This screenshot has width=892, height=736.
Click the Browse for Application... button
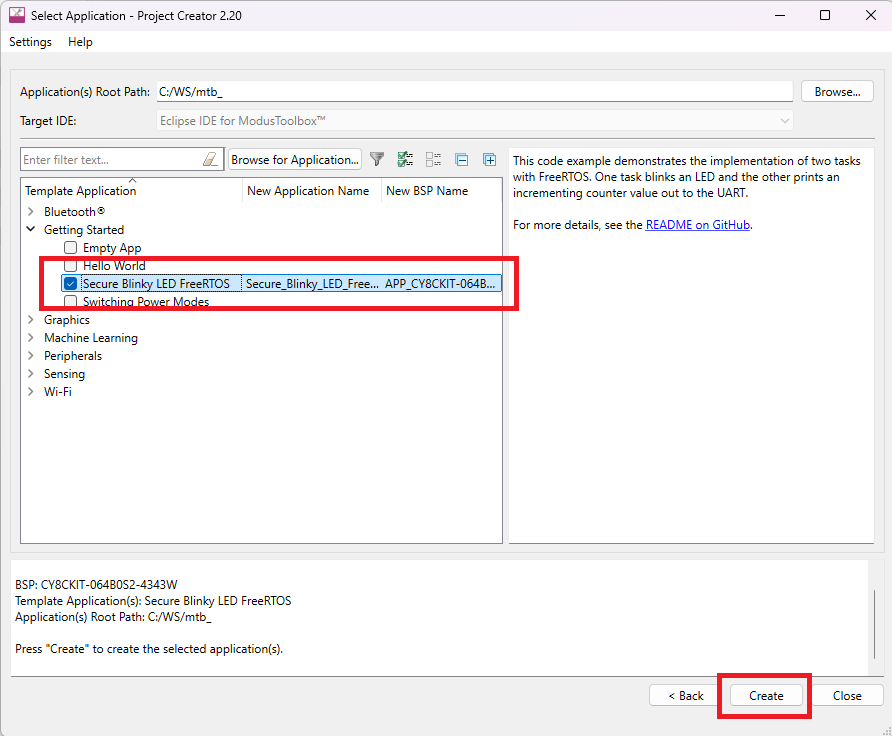pyautogui.click(x=295, y=160)
